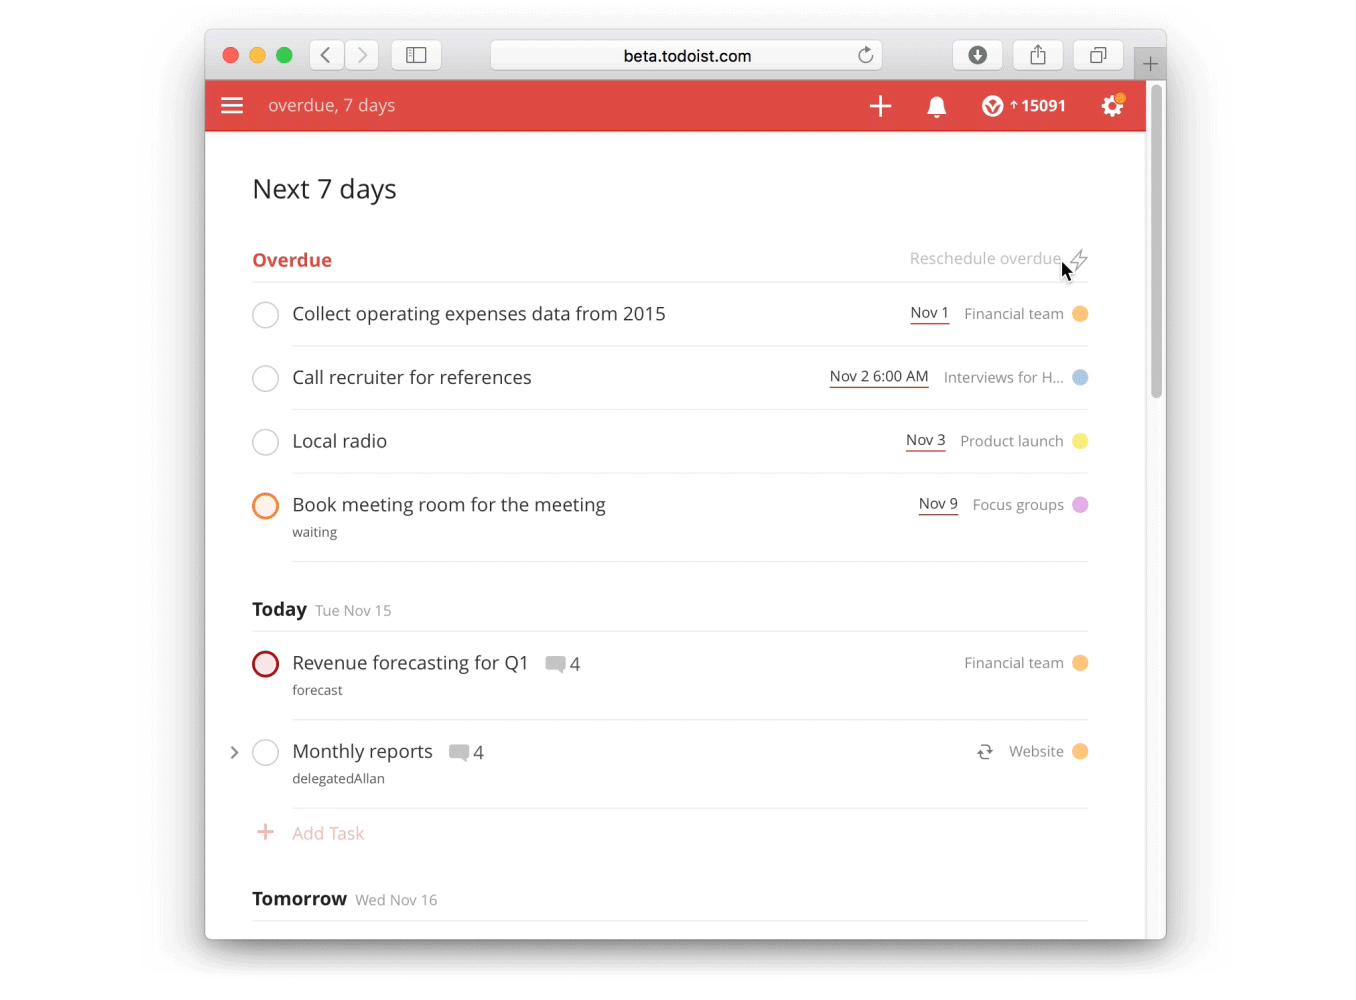The height and width of the screenshot is (1000, 1356).
Task: Open the Nov 9 due date
Action: click(x=938, y=504)
